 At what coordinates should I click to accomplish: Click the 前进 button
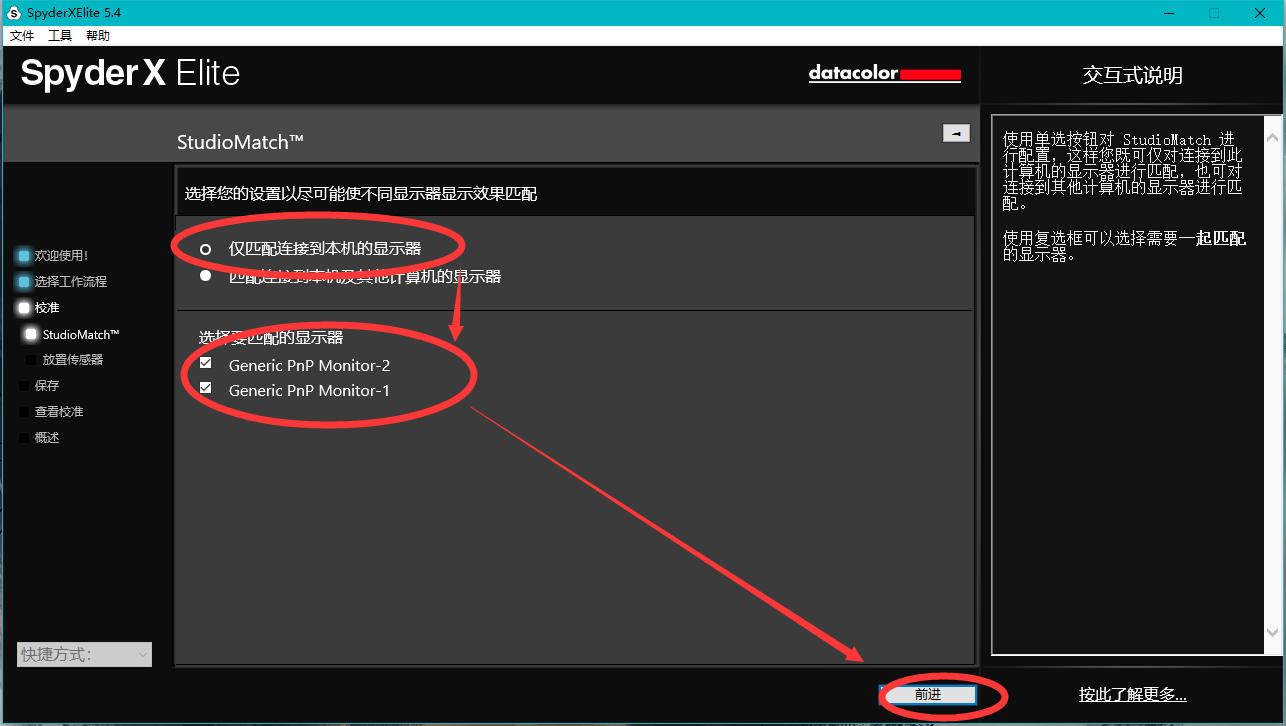928,694
